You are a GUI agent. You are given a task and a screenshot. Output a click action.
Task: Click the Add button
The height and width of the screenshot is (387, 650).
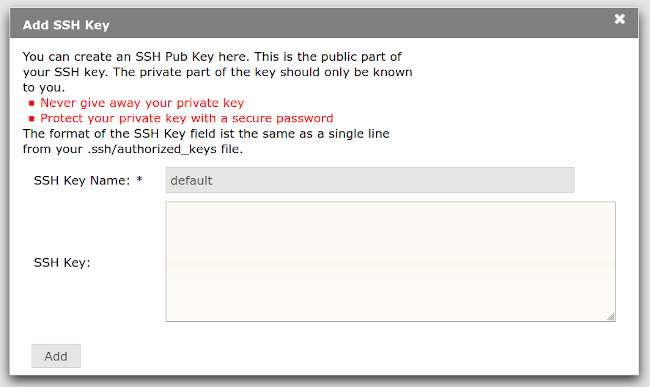(x=56, y=356)
